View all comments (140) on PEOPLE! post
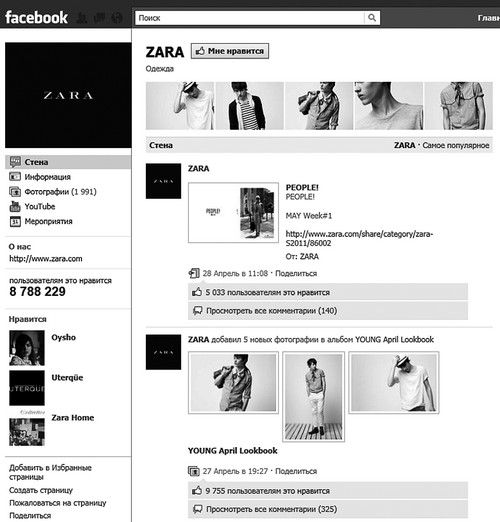500x522 pixels. pos(271,311)
